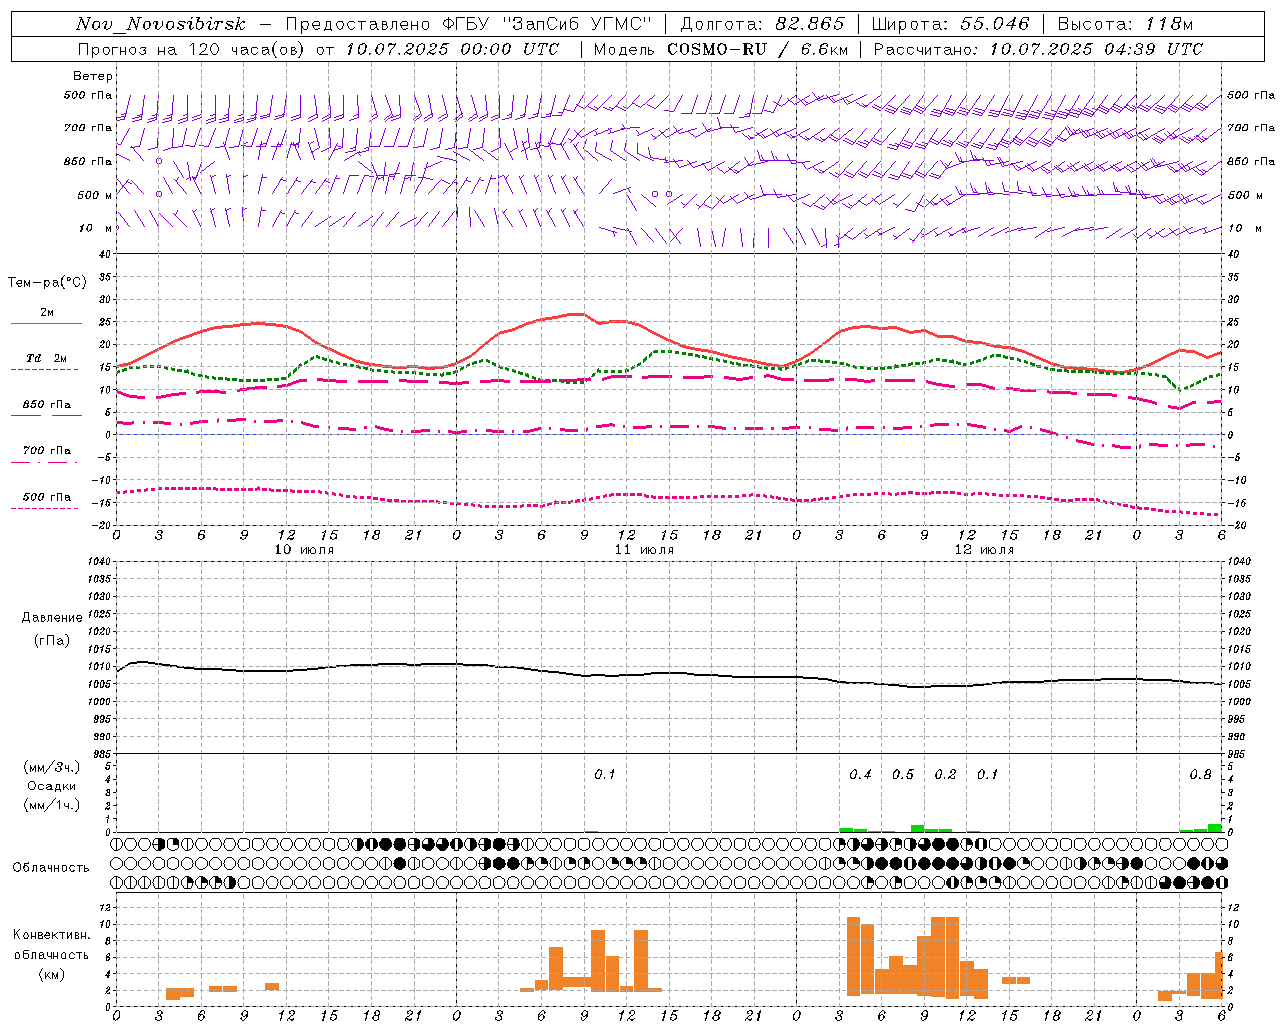The width and height of the screenshot is (1280, 1024).
Task: Click the 'Высота: 118м' header field
Action: pyautogui.click(x=1125, y=24)
